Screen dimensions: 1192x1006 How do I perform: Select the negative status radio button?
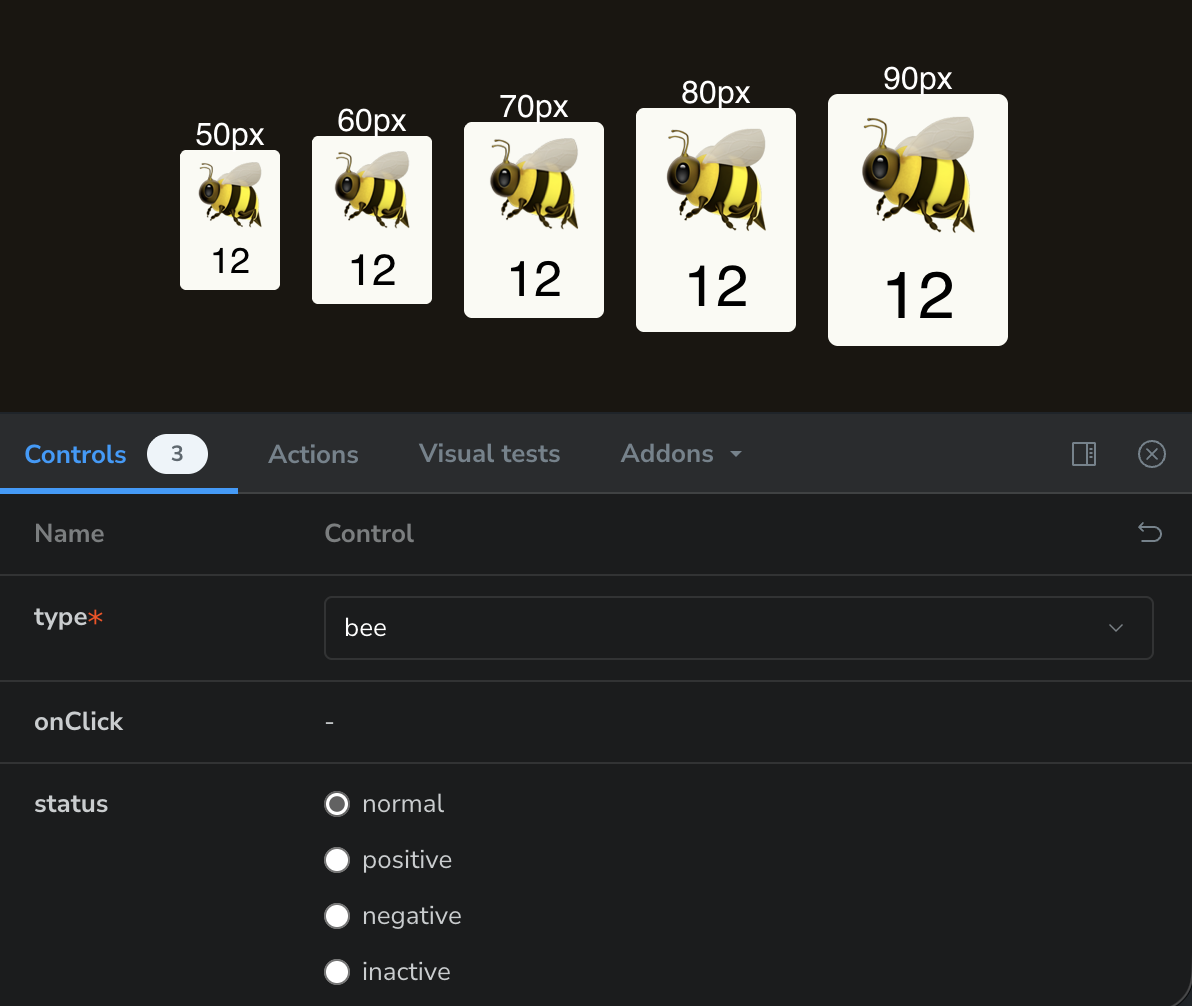point(337,916)
